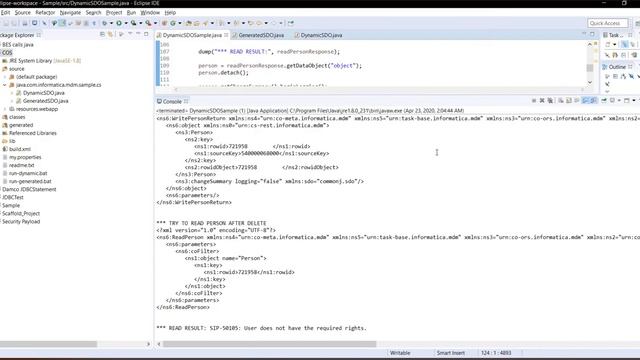
Task: Click the New Java Package icon
Action: (x=164, y=23)
